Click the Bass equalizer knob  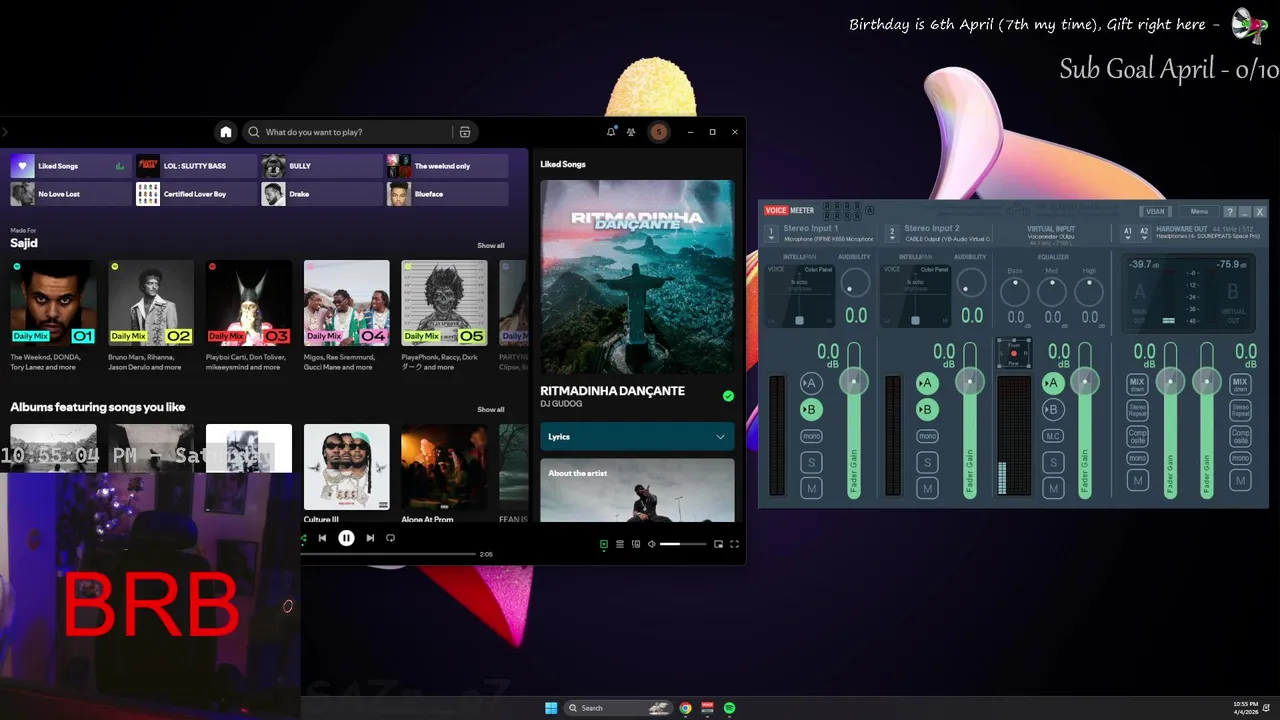[1015, 292]
